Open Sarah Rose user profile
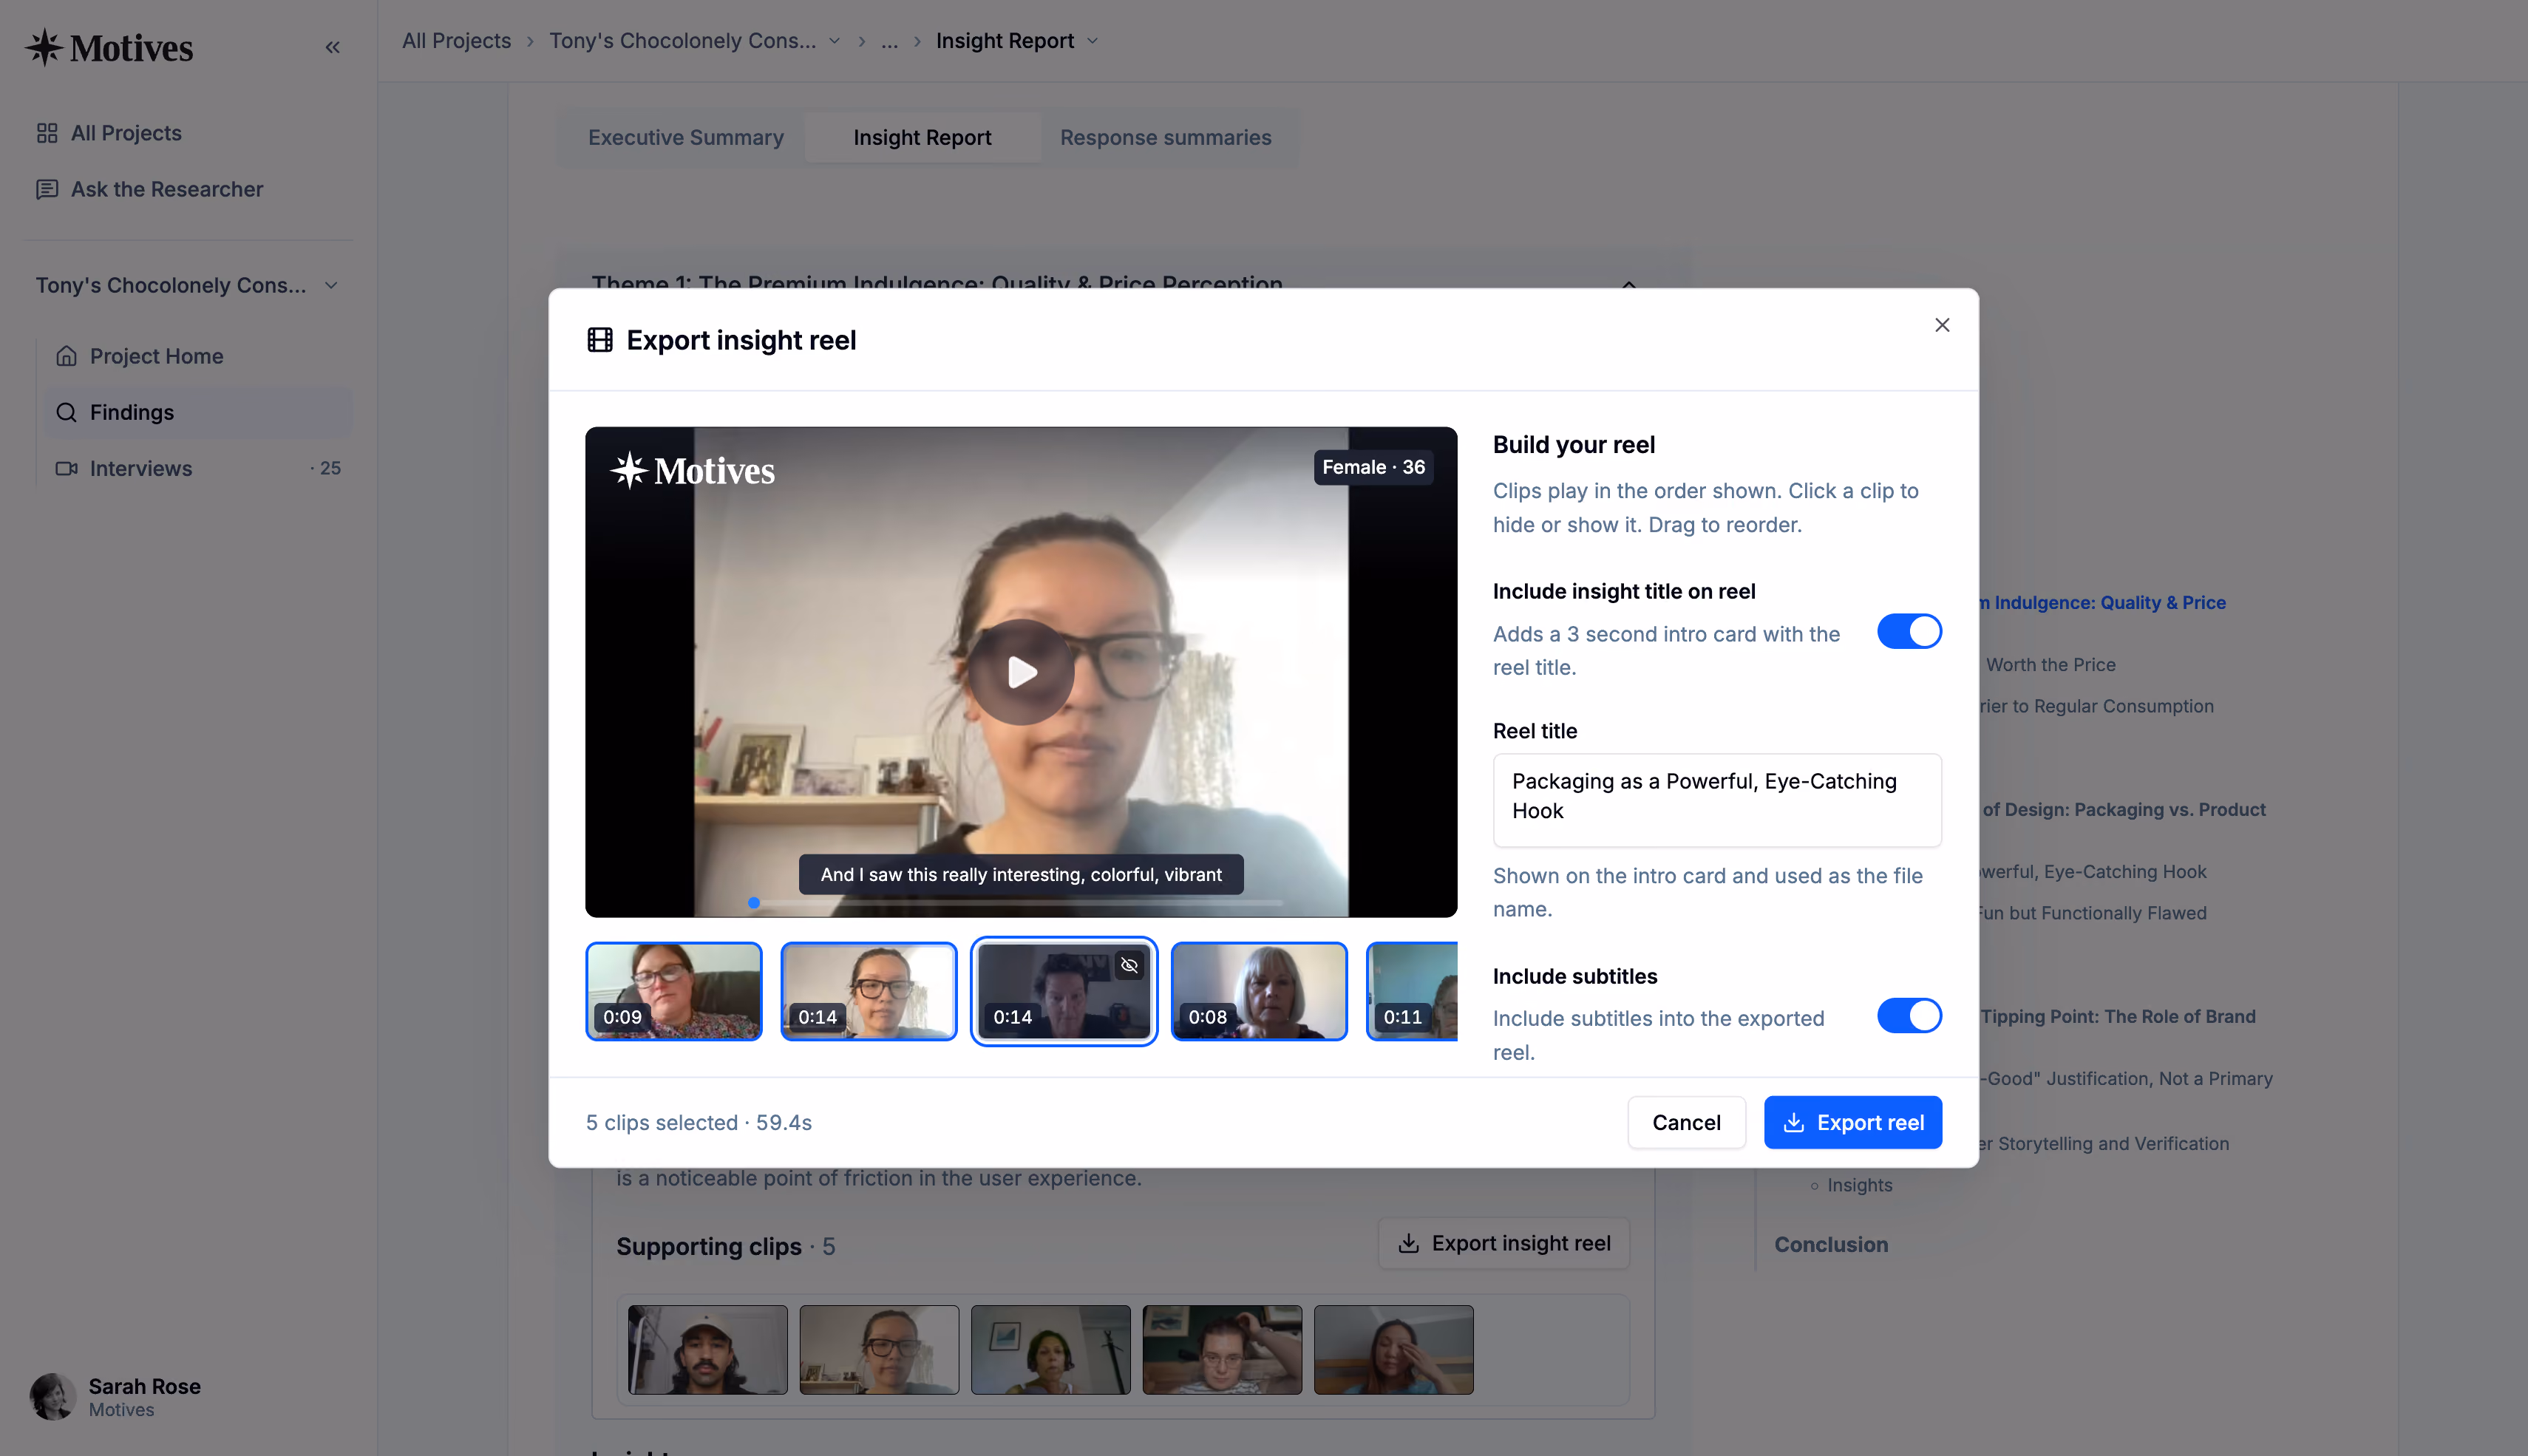Screen dimensions: 2528x1456 tap(115, 1396)
